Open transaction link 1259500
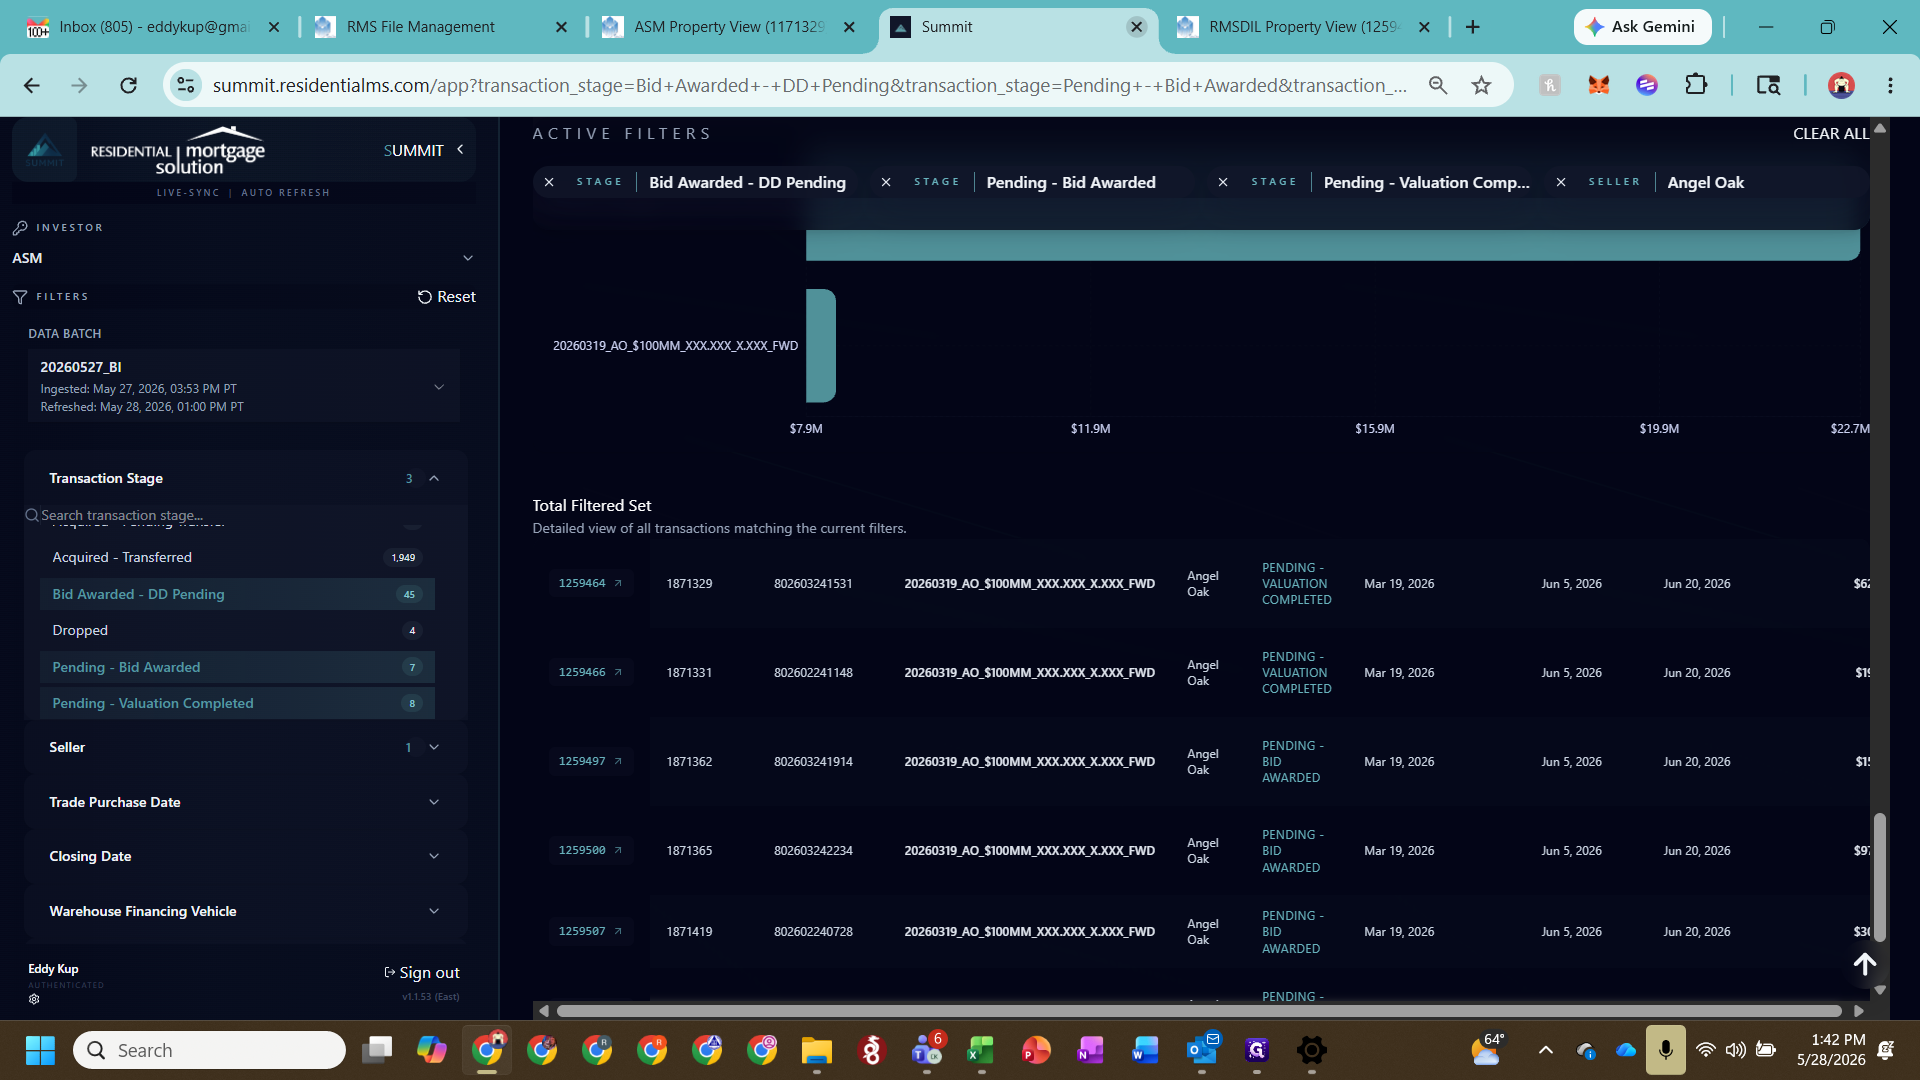Screen dimensions: 1920x1080 pyautogui.click(x=590, y=850)
